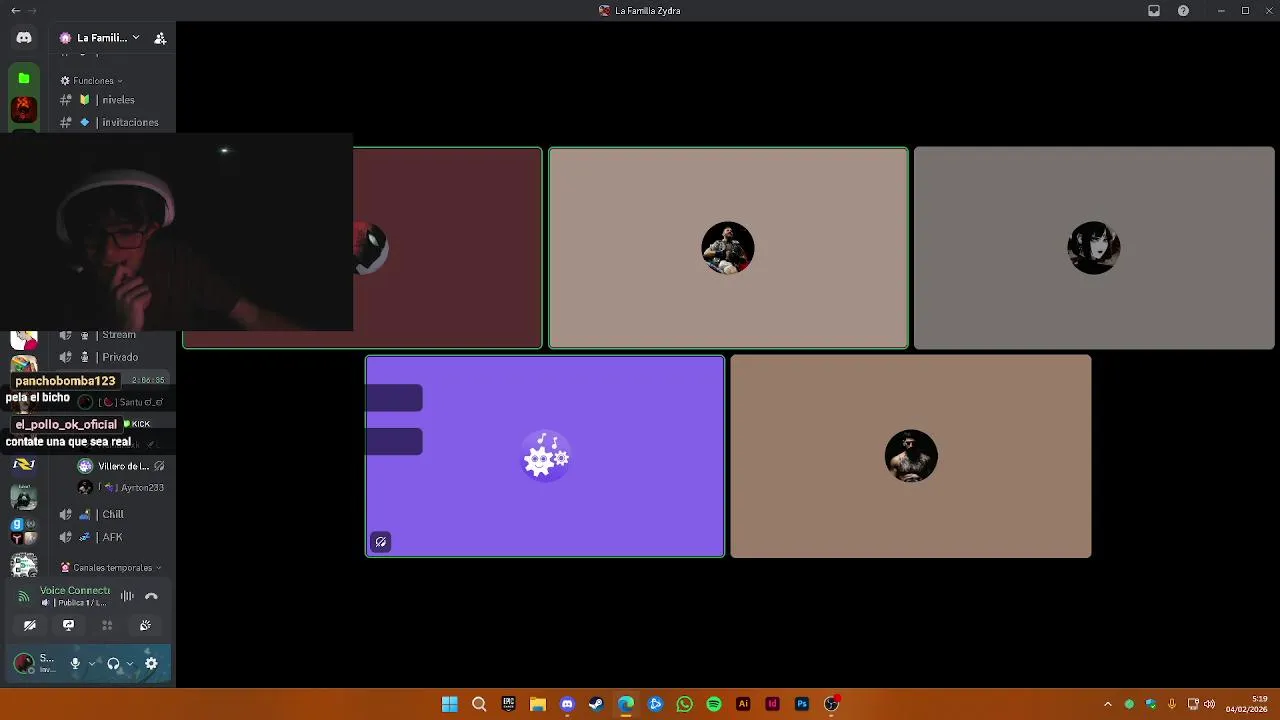Deafen audio with headphones icon

(113, 663)
